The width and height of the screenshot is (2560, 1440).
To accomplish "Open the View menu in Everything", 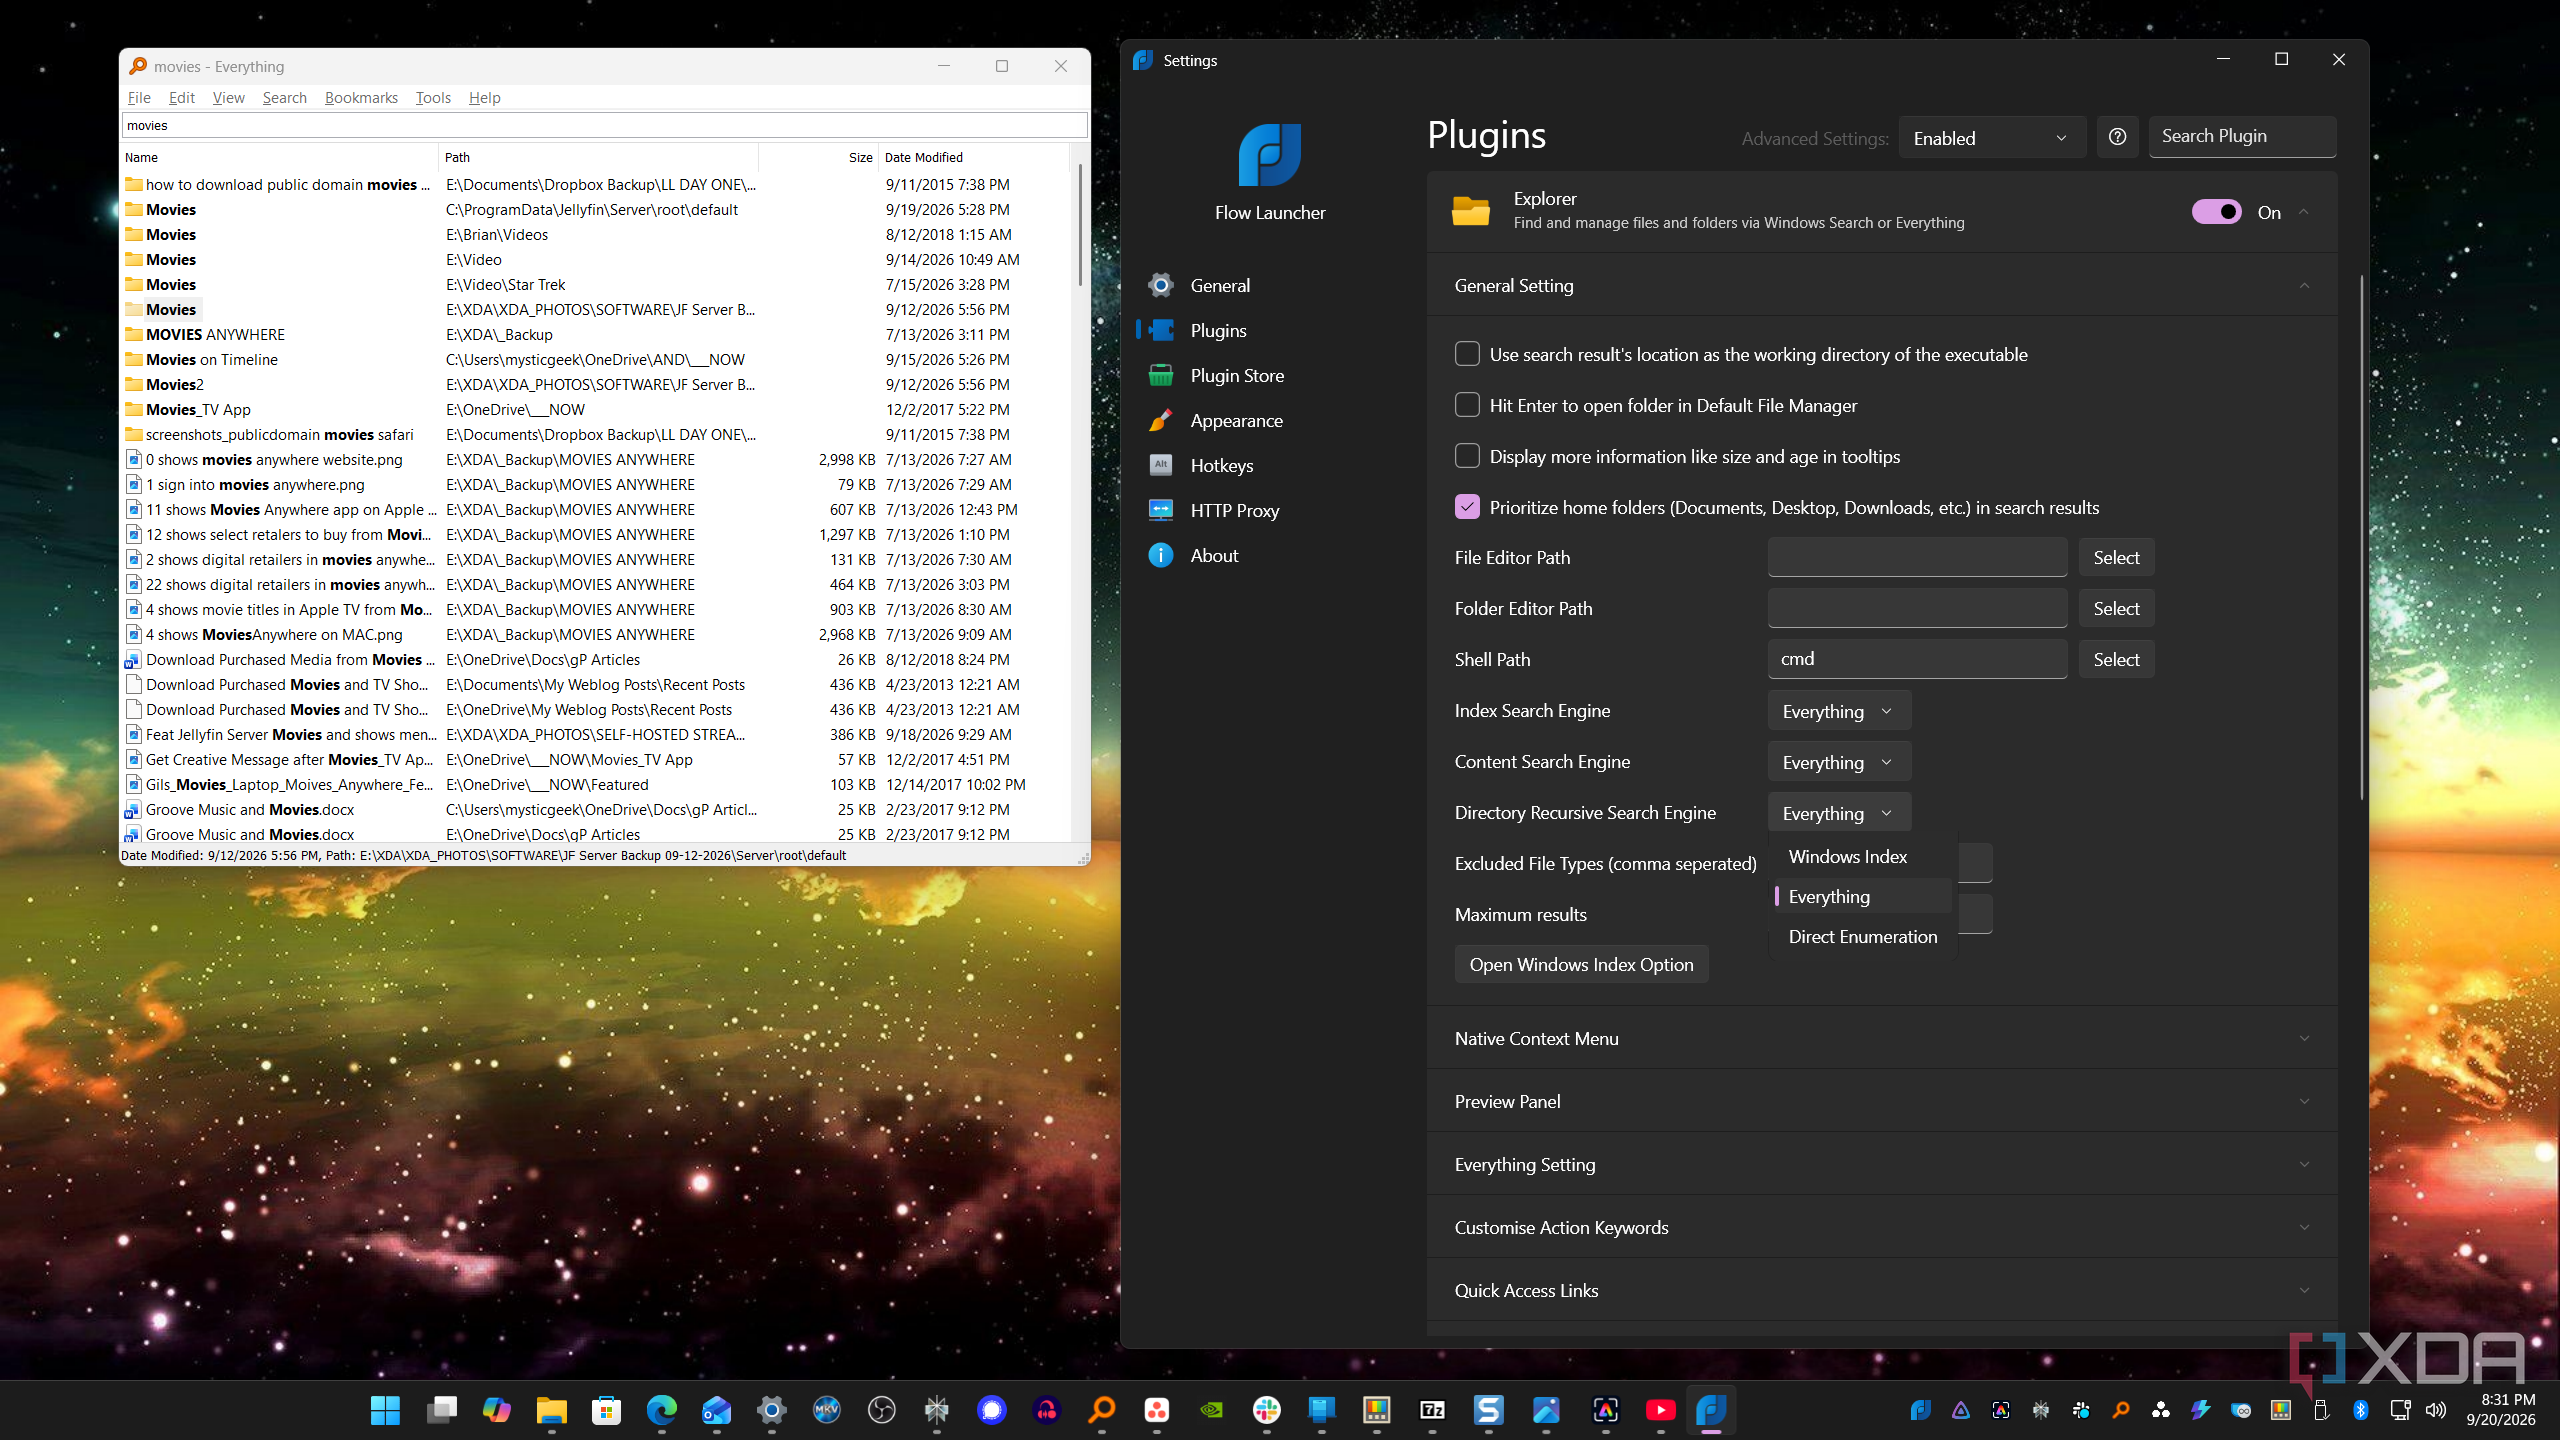I will tap(228, 97).
